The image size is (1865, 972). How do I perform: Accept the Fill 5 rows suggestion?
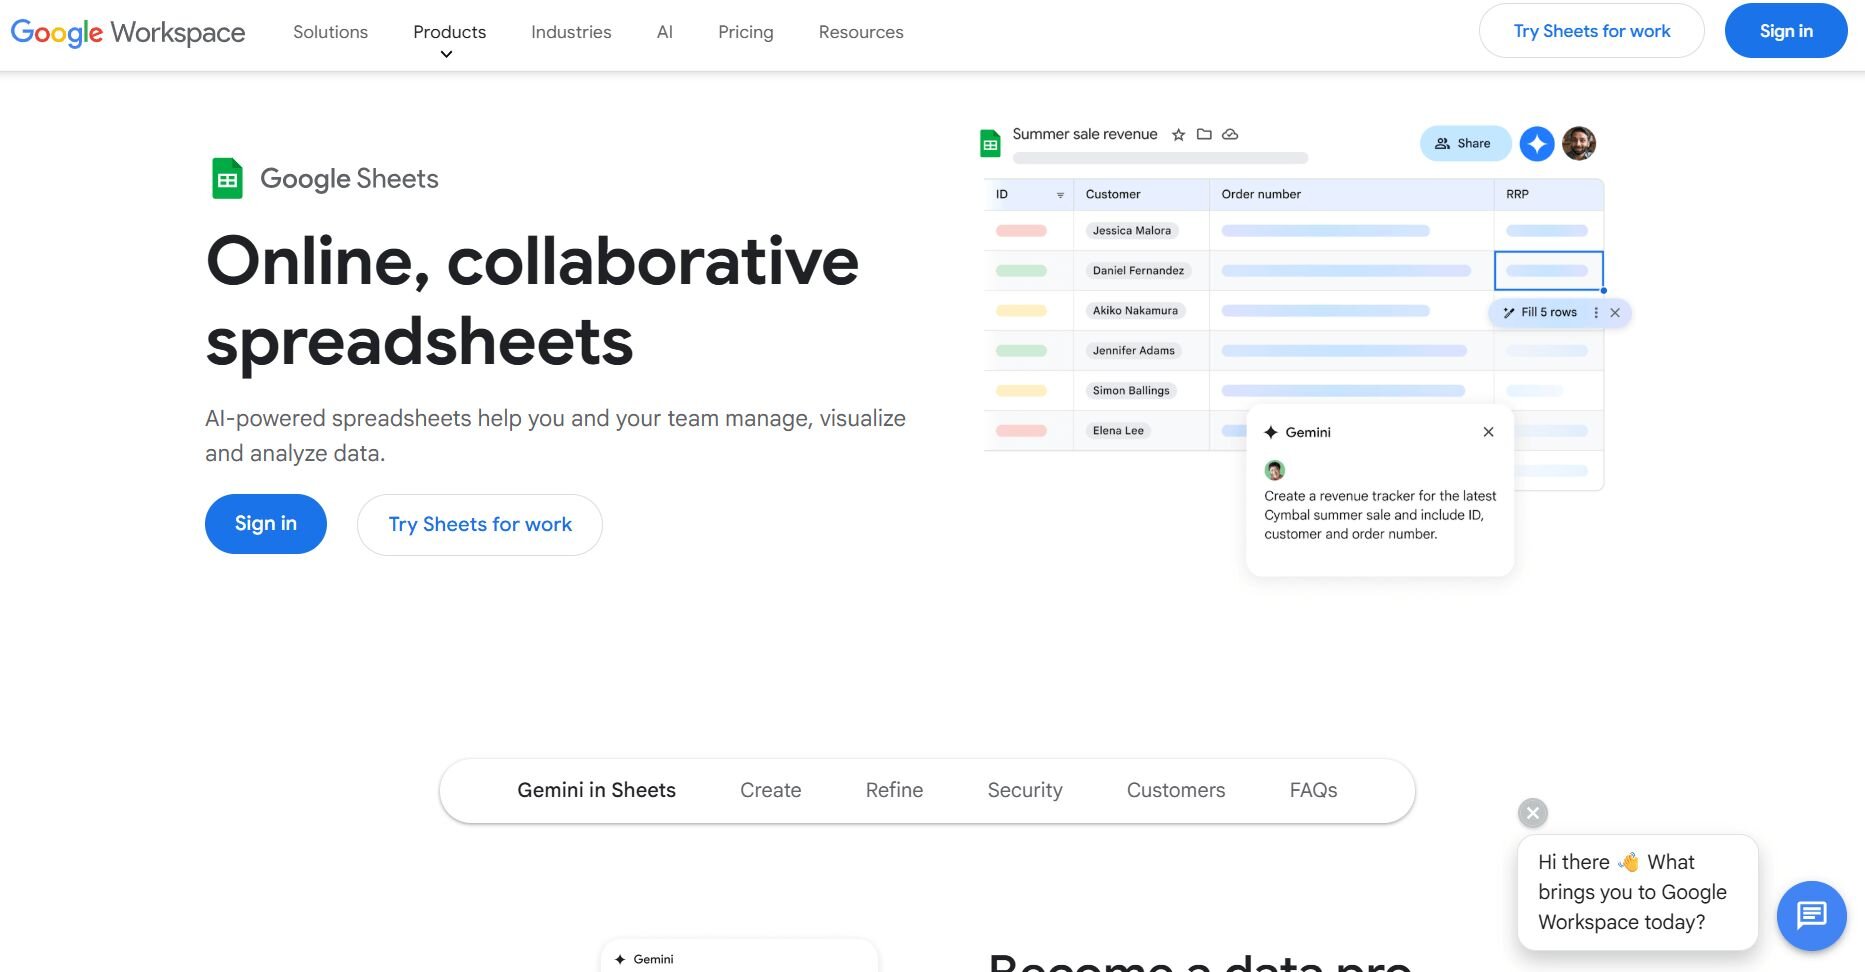(1541, 312)
